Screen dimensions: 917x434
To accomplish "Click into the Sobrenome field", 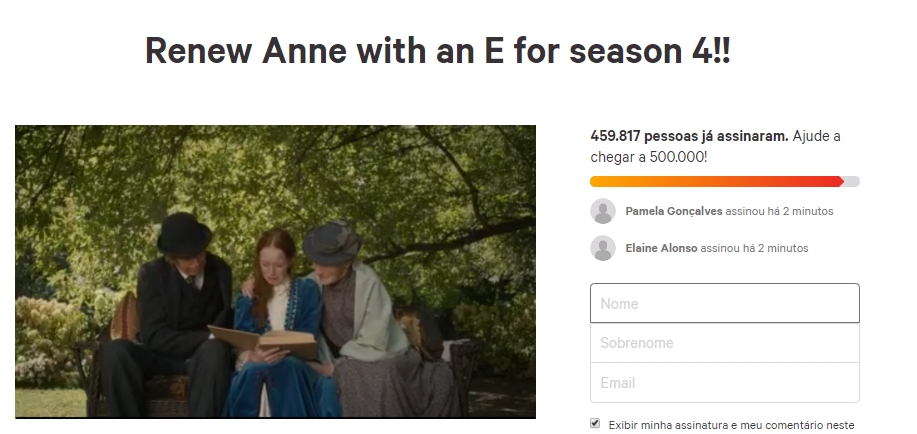I will [x=724, y=343].
